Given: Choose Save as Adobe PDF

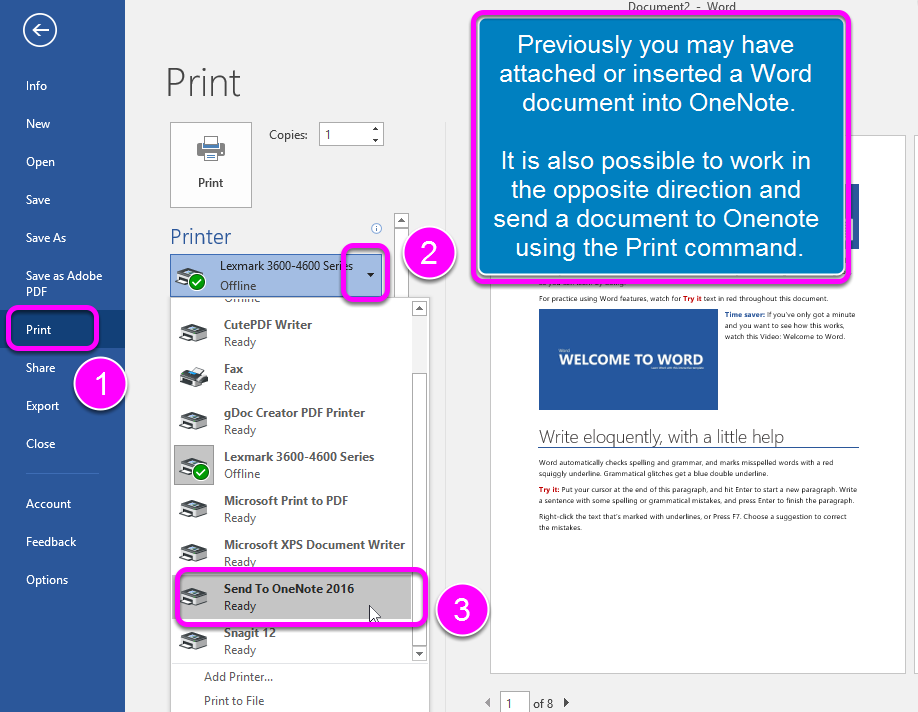Looking at the screenshot, I should [63, 283].
